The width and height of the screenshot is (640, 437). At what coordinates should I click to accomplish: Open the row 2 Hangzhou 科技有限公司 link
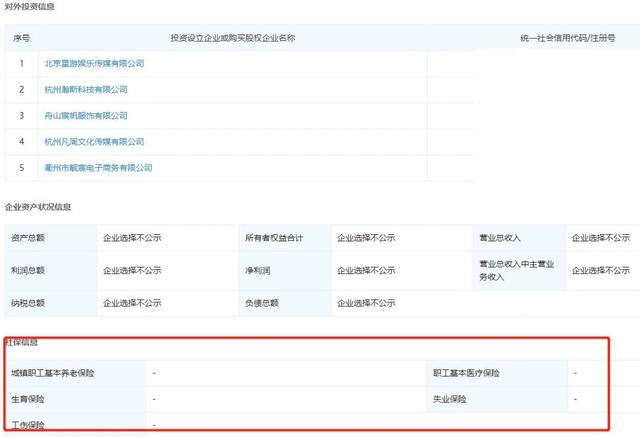tap(86, 89)
